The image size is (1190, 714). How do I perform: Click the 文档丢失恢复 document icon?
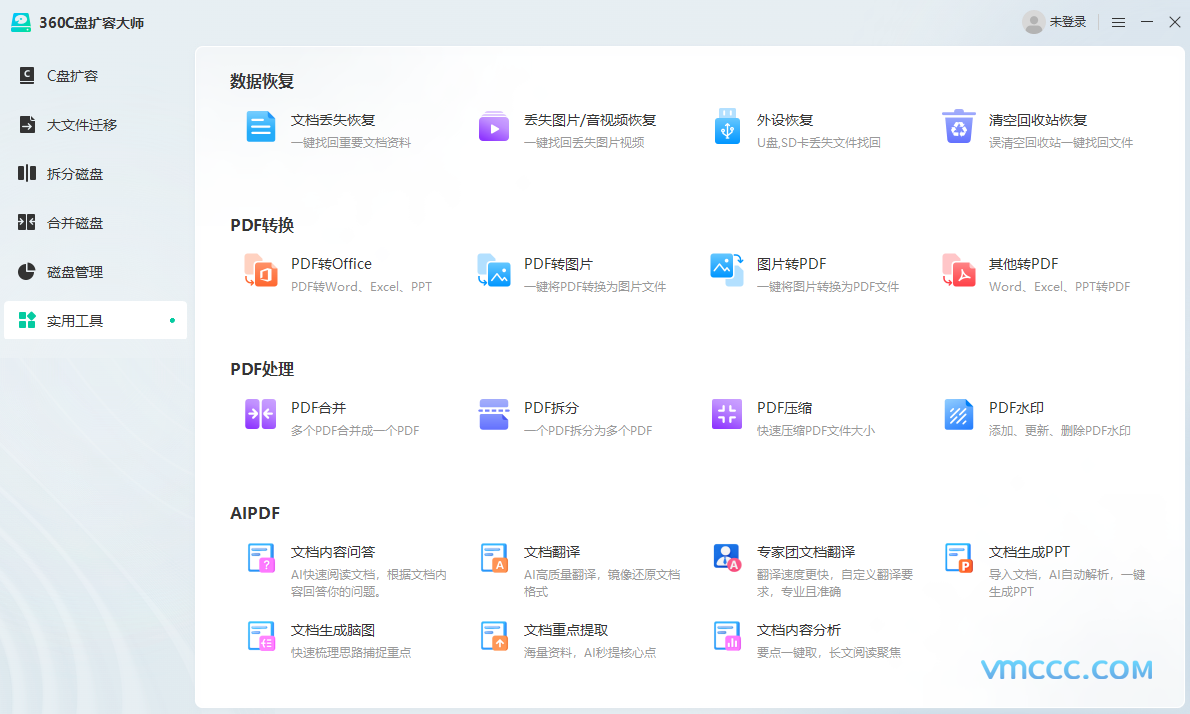click(261, 127)
